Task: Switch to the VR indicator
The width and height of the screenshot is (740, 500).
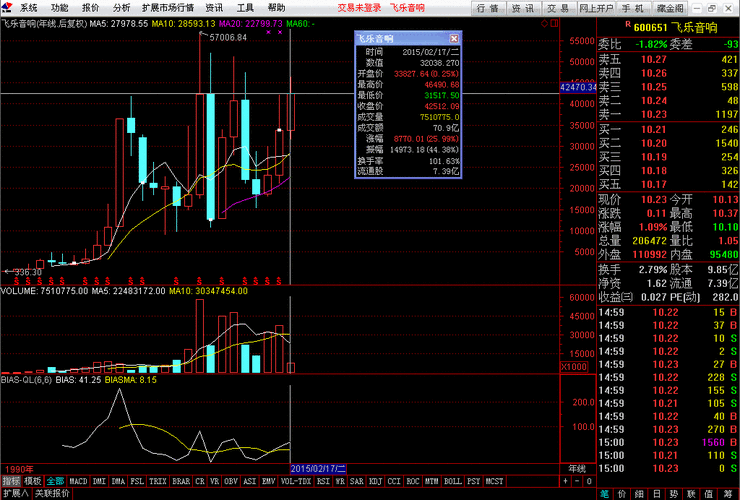Action: click(214, 481)
